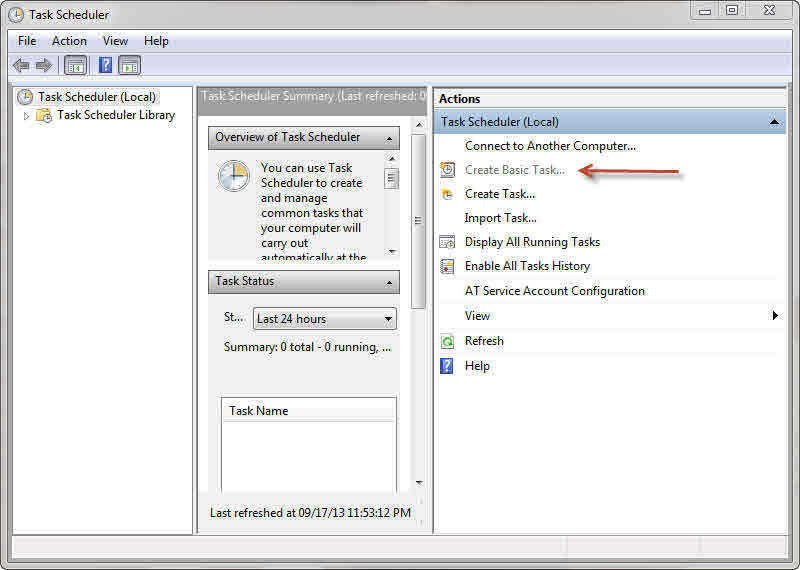Expand the Task Scheduler Library tree node
Viewport: 800px width, 570px height.
(x=27, y=116)
